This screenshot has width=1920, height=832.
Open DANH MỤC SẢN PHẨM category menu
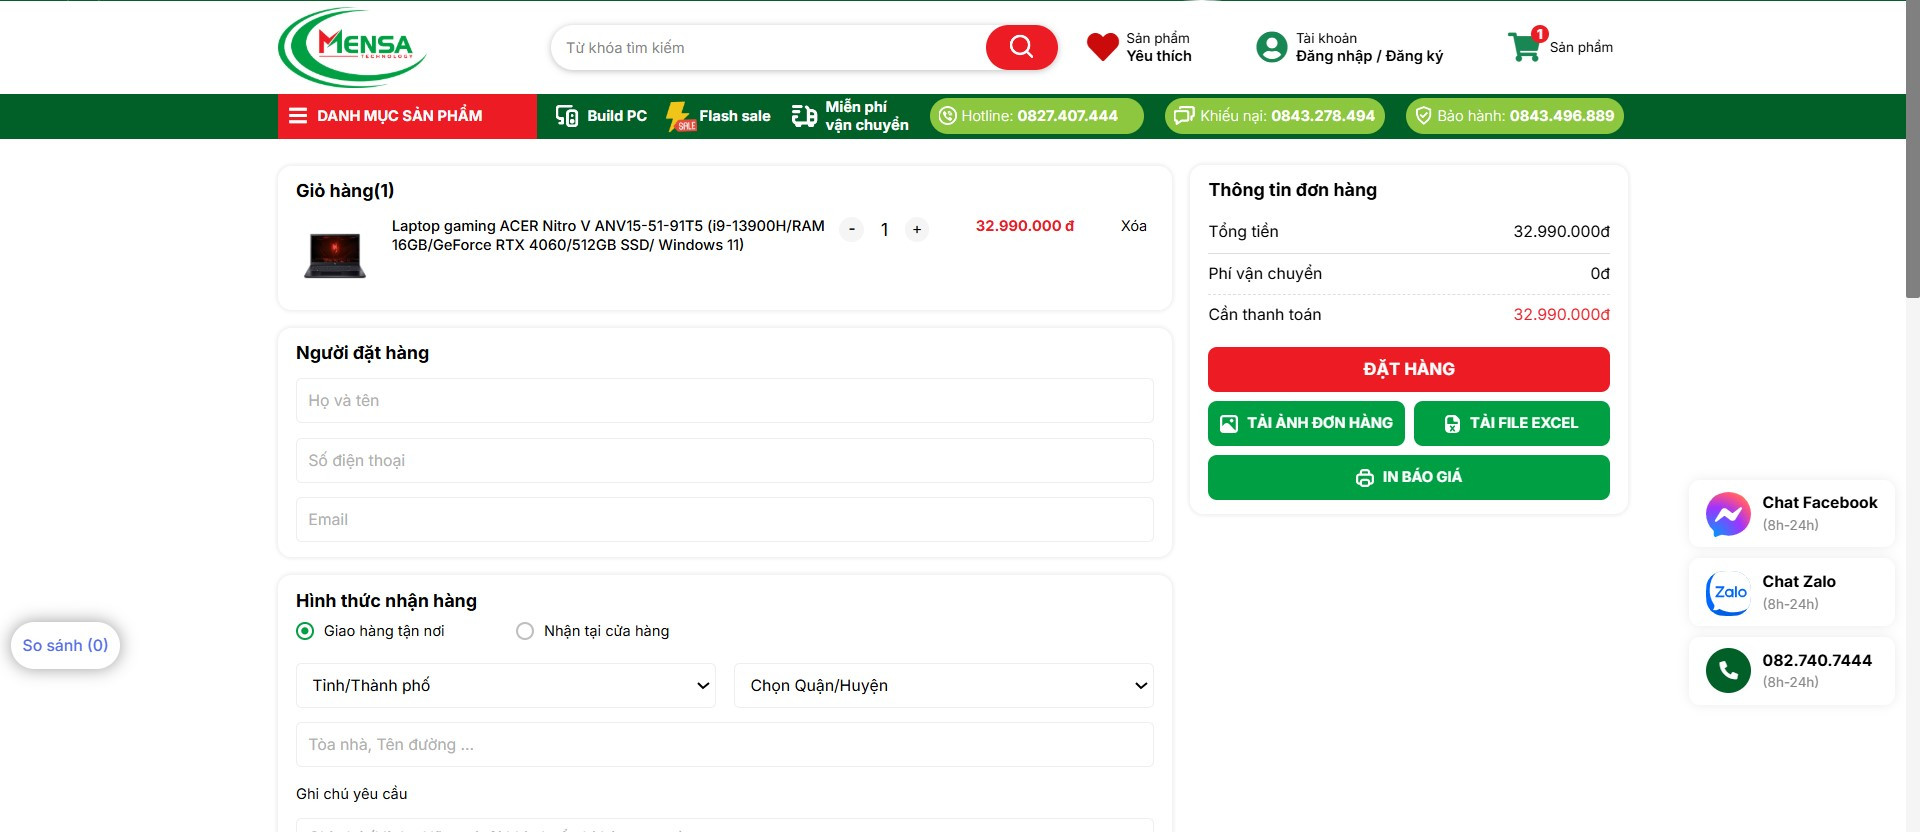(407, 116)
